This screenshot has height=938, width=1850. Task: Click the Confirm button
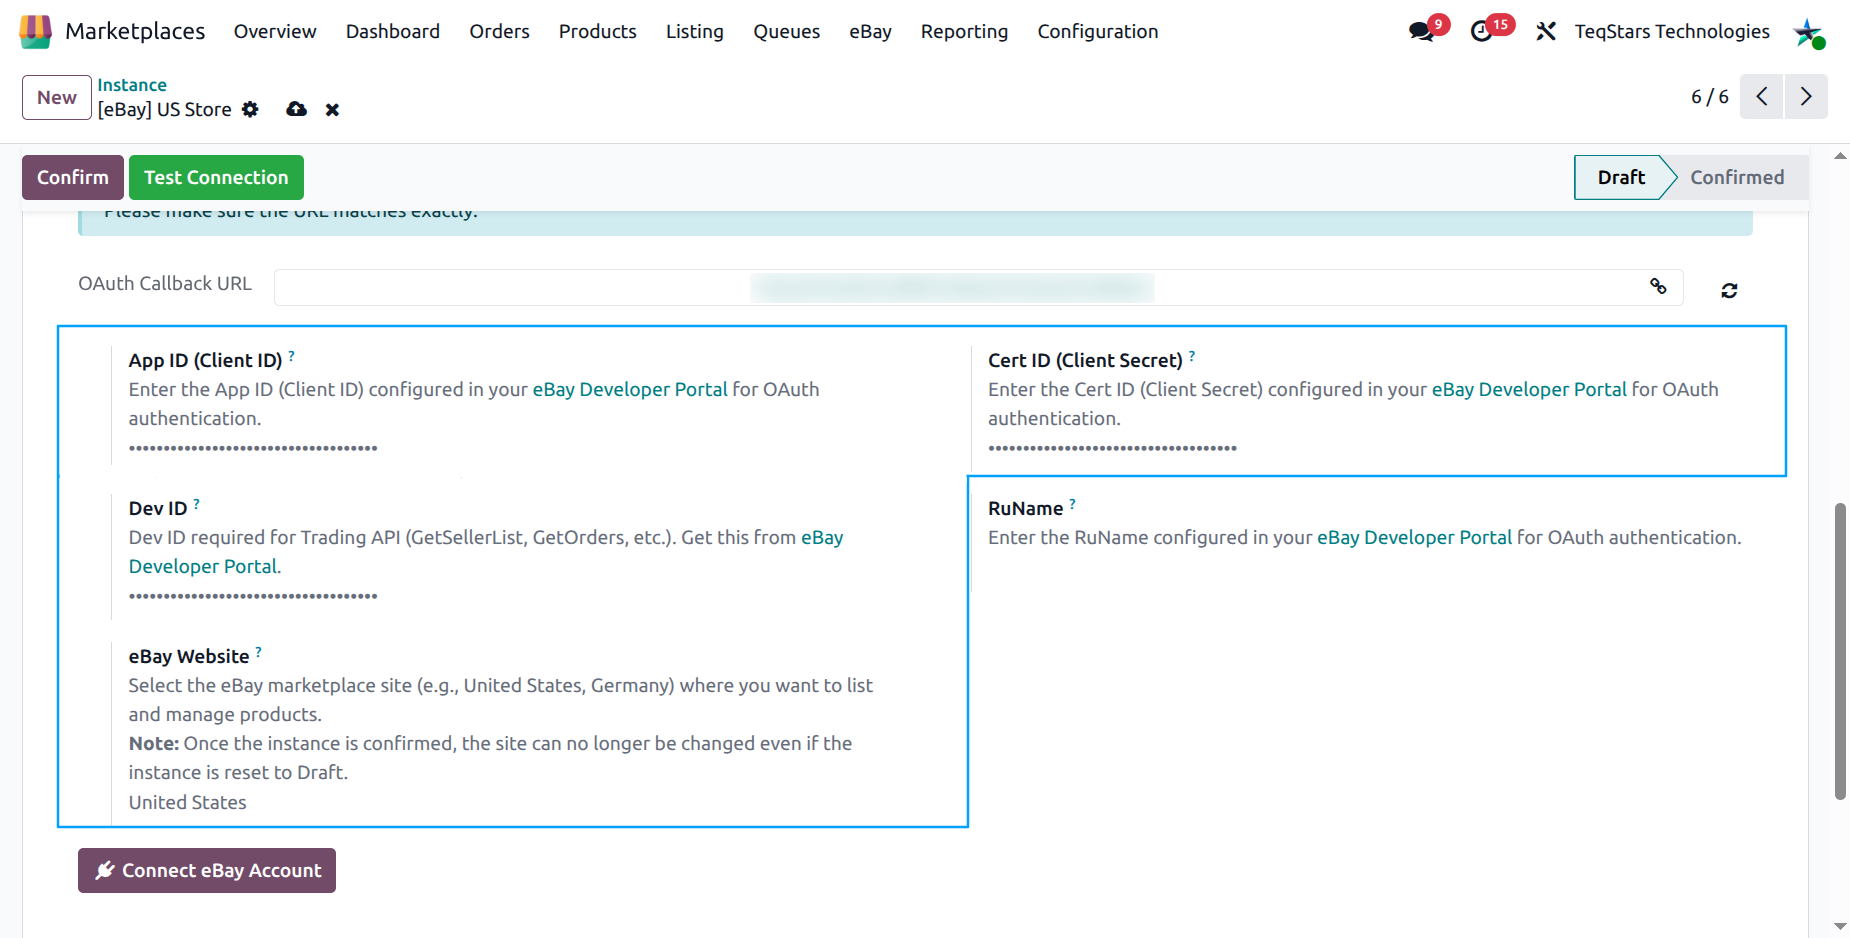pyautogui.click(x=73, y=177)
